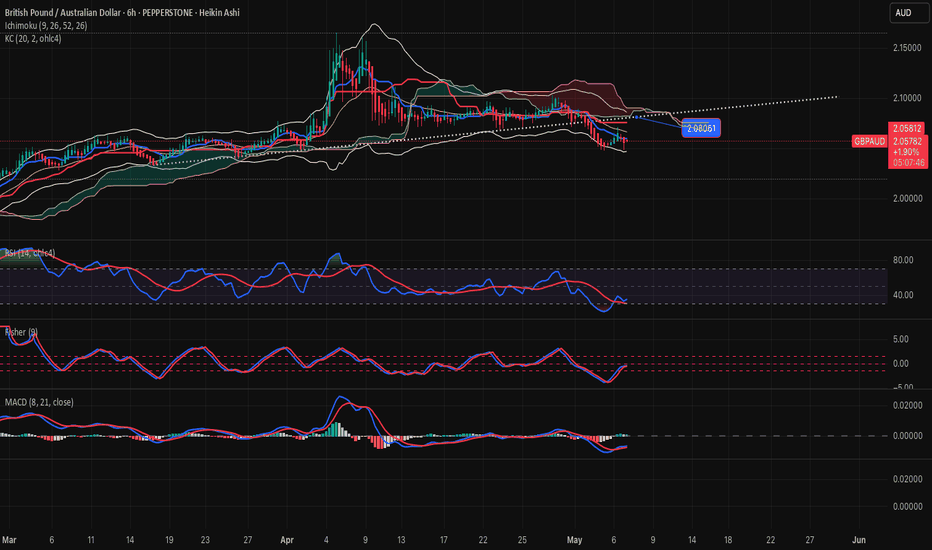932x550 pixels.
Task: Click the Jun label on the time axis
Action: pyautogui.click(x=858, y=540)
